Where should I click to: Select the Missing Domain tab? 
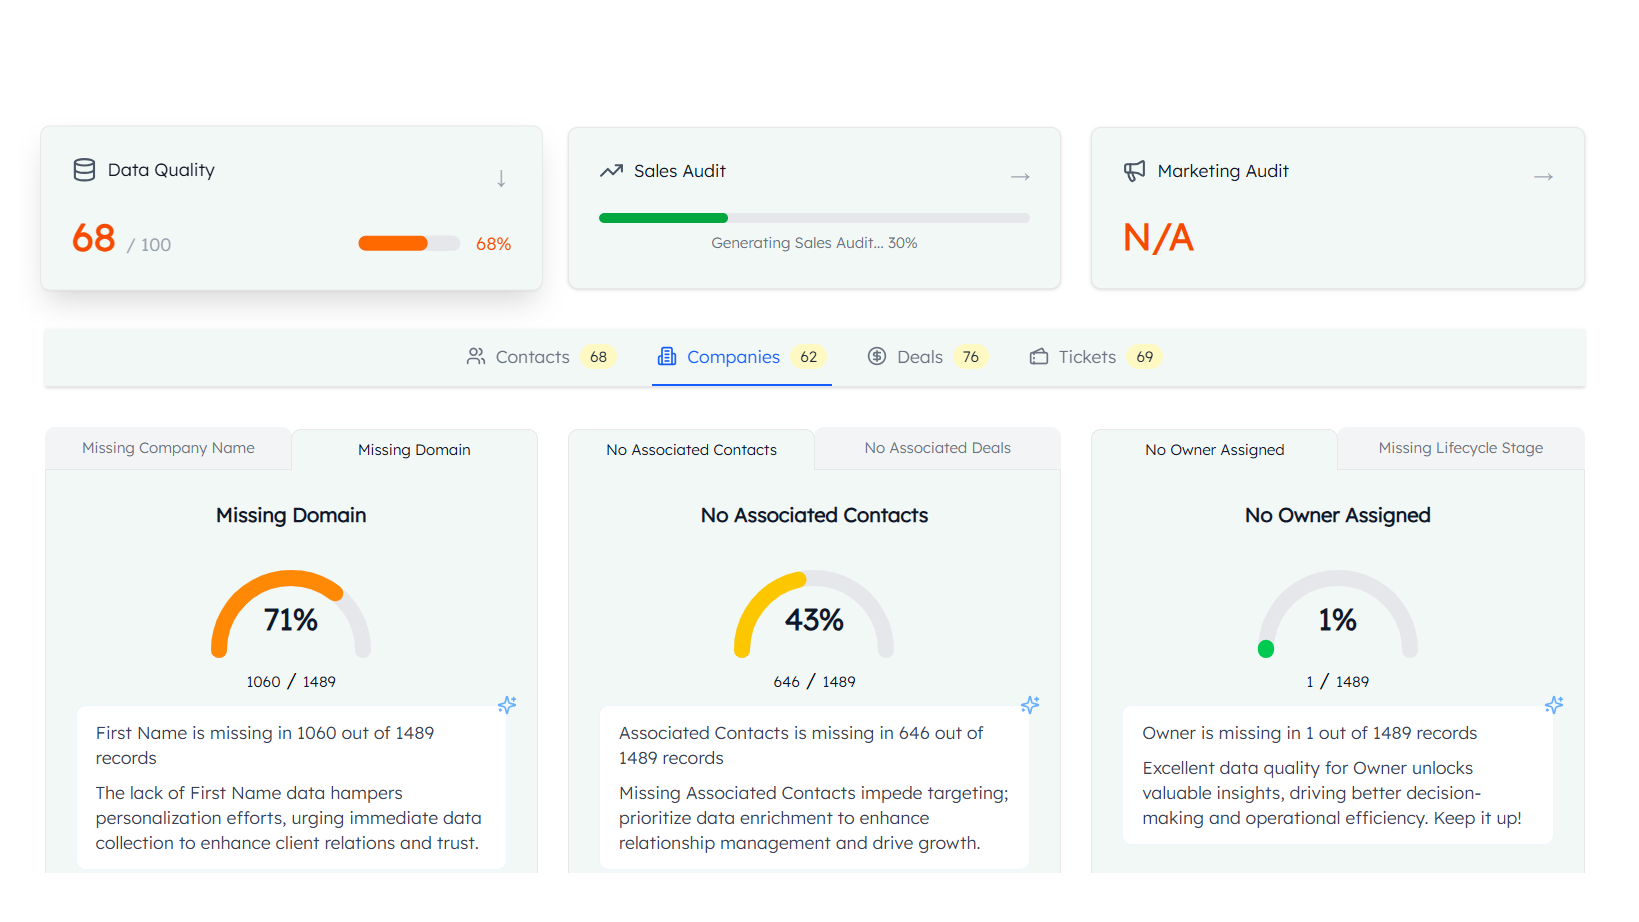tap(414, 450)
